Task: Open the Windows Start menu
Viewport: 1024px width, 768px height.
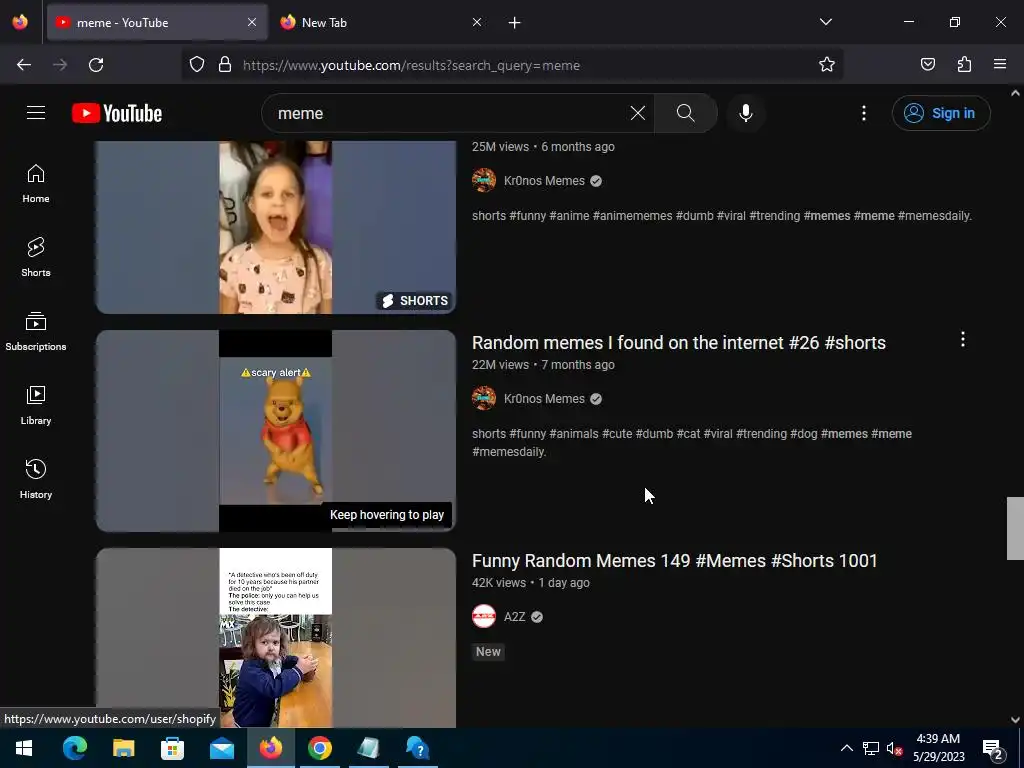Action: [x=24, y=748]
